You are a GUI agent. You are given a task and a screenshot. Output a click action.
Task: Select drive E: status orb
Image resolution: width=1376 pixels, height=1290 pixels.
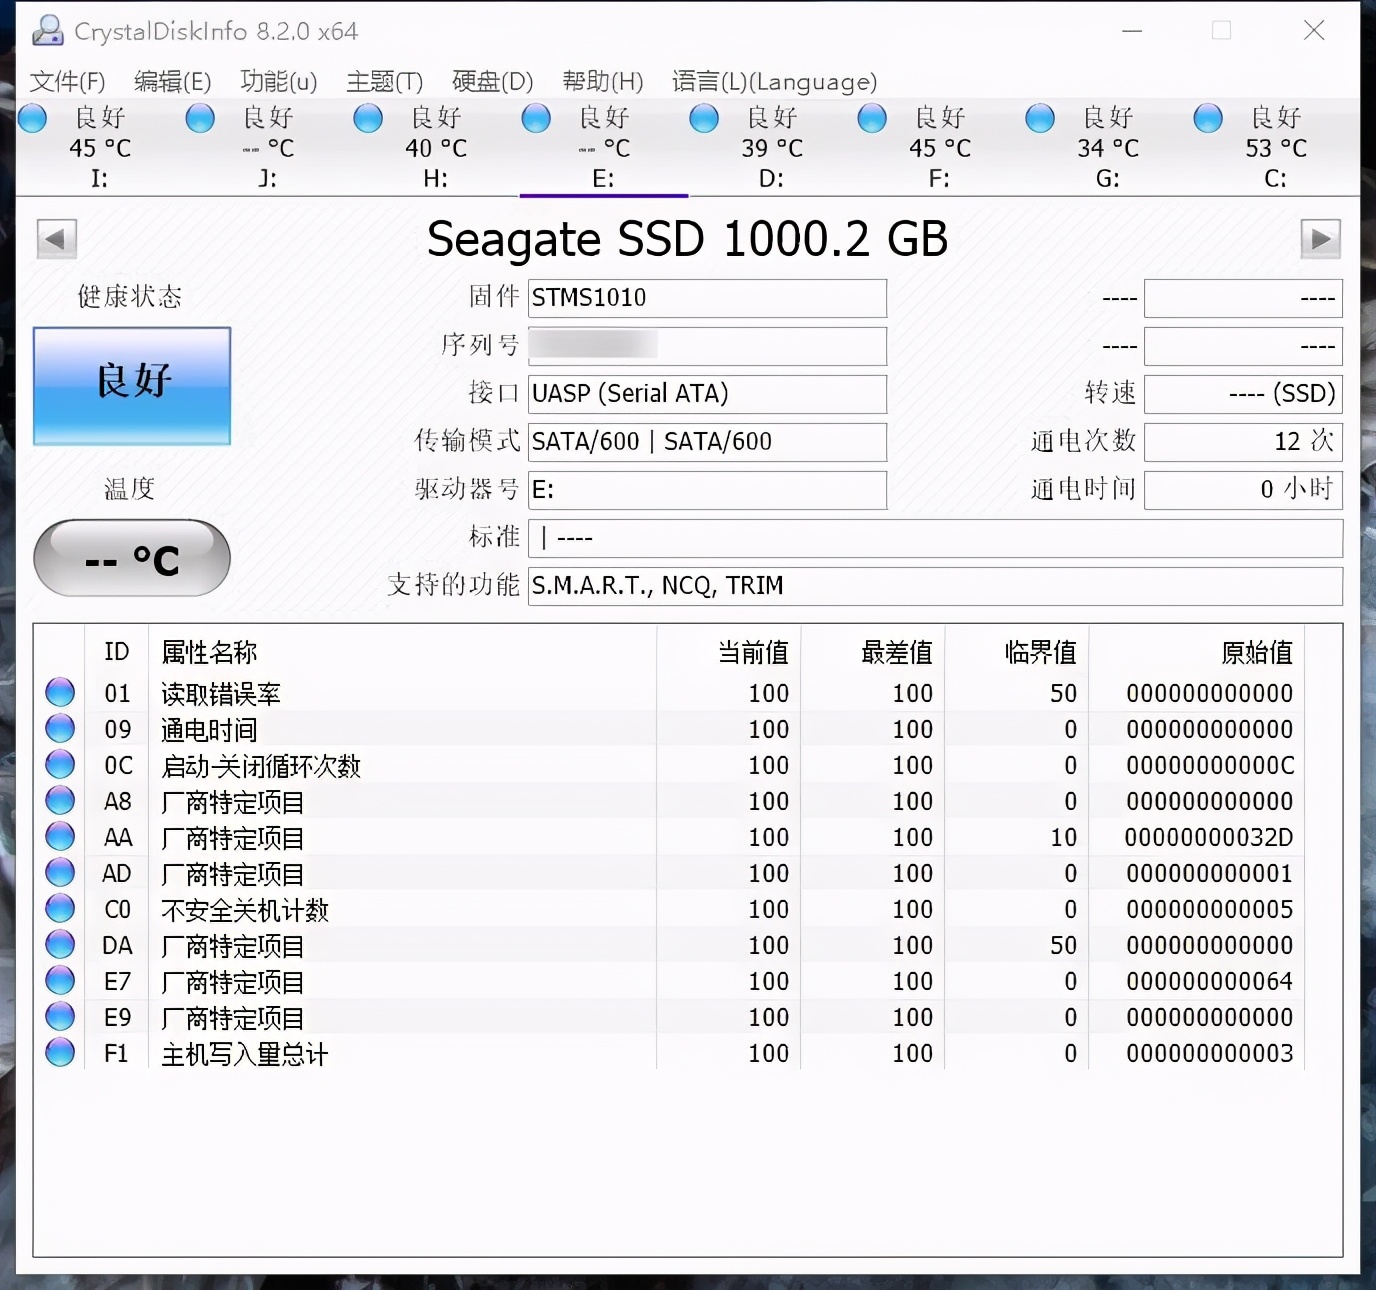point(537,118)
